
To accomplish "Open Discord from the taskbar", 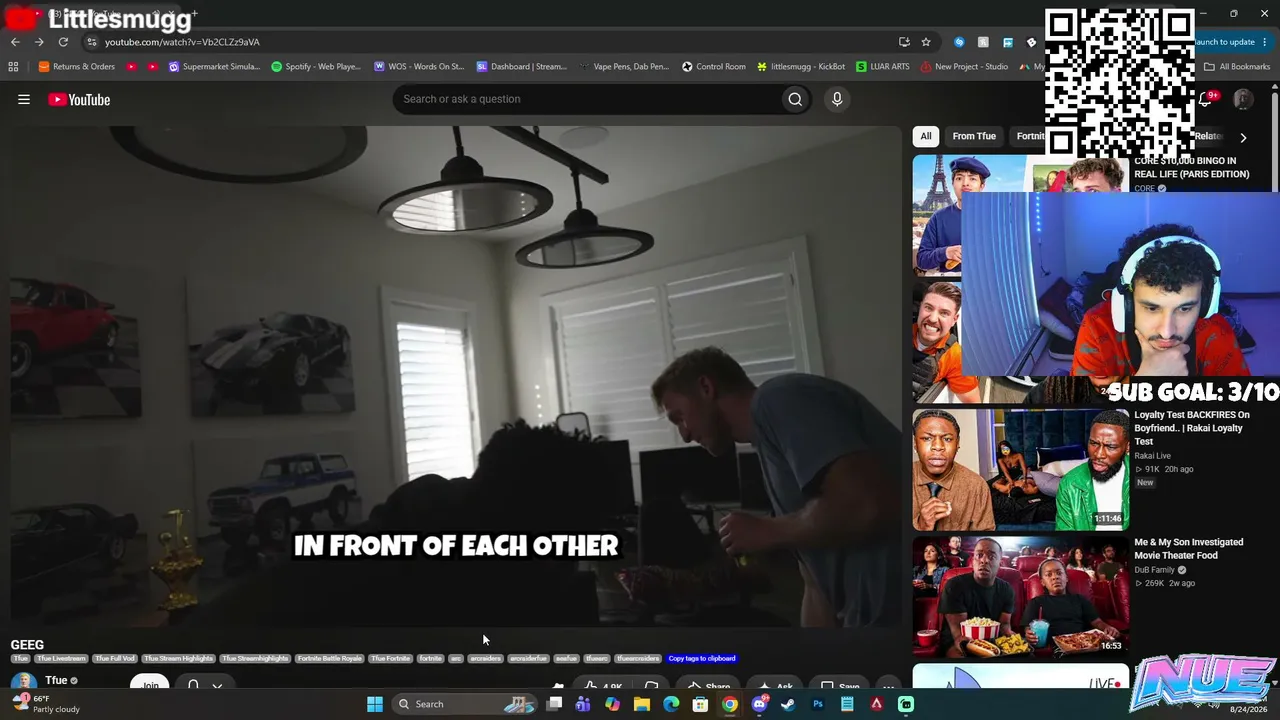I will [x=759, y=704].
